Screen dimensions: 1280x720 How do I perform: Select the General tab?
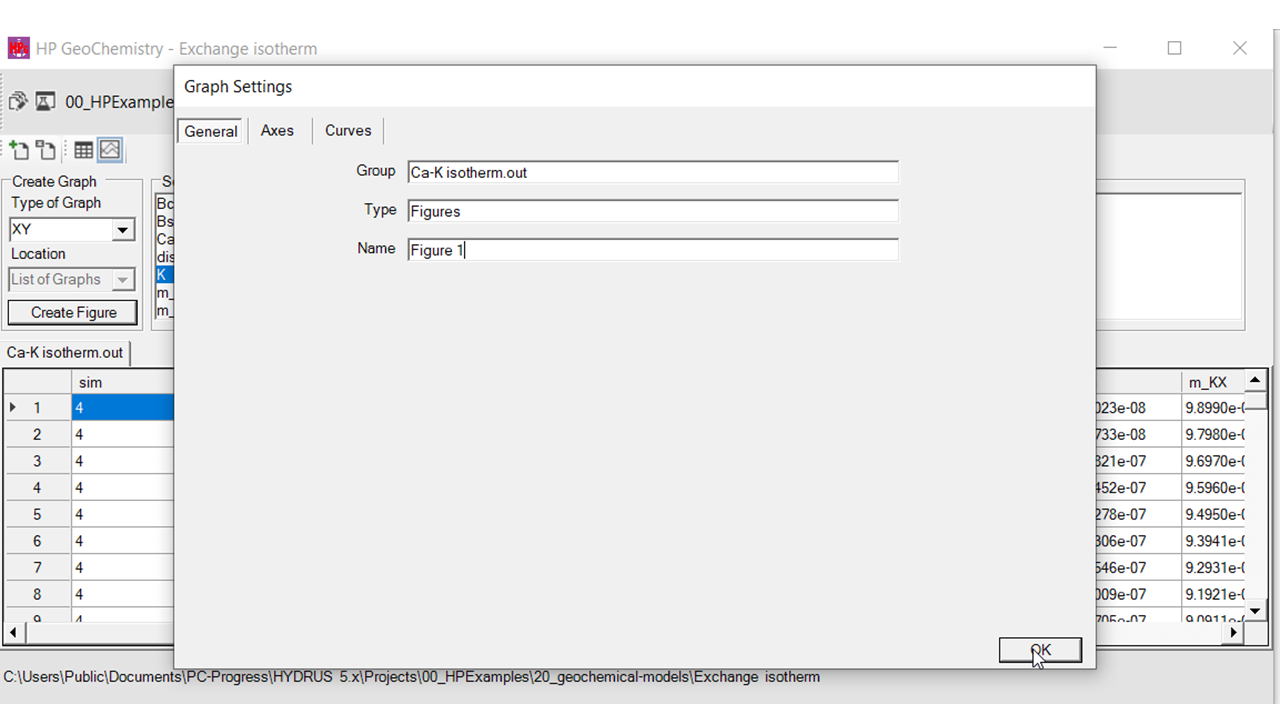click(x=211, y=131)
